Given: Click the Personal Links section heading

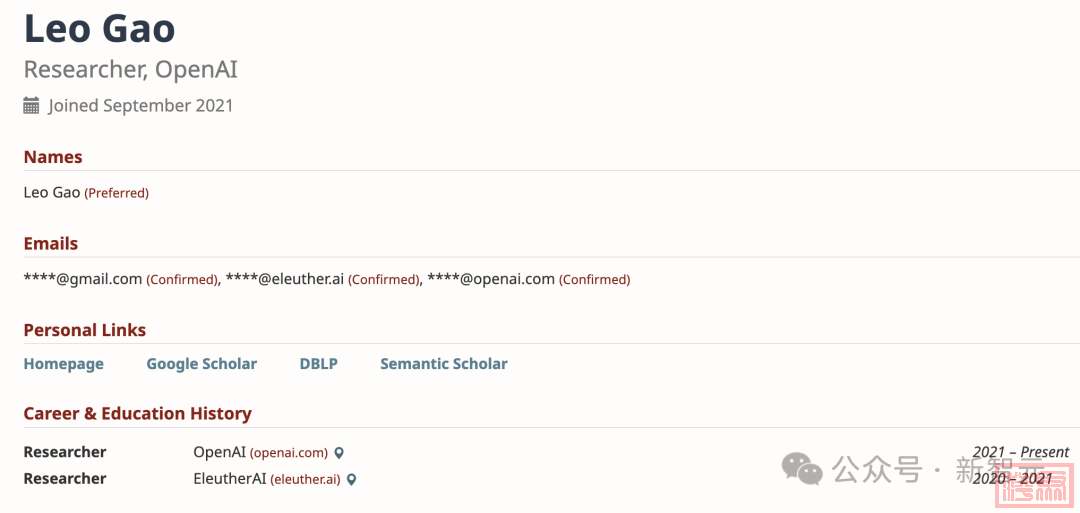Looking at the screenshot, I should click(84, 330).
